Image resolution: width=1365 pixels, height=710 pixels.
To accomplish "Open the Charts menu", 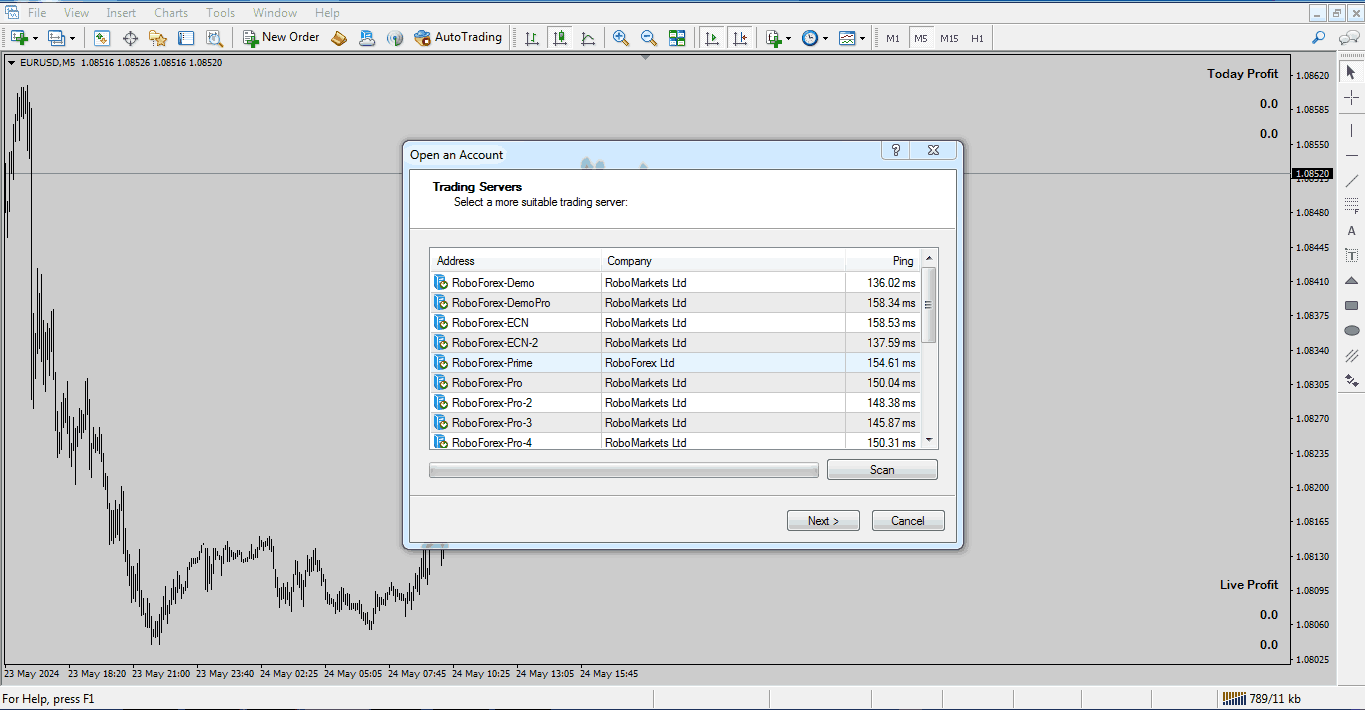I will [x=171, y=13].
